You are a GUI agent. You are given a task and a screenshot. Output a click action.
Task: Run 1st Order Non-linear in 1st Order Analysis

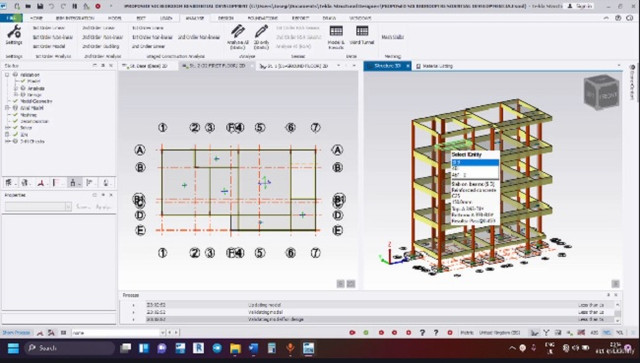(x=53, y=37)
